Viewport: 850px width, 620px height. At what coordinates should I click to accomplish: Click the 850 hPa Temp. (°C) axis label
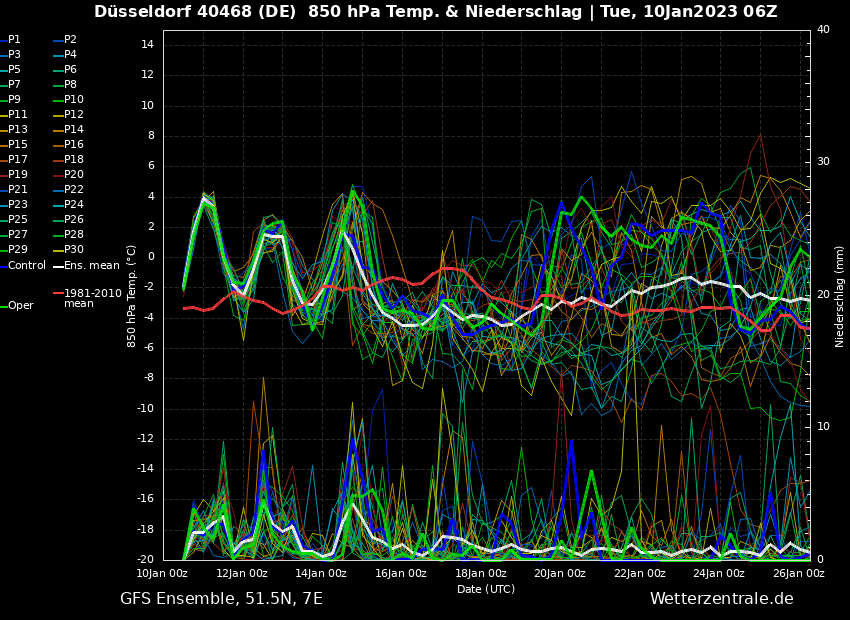[131, 296]
